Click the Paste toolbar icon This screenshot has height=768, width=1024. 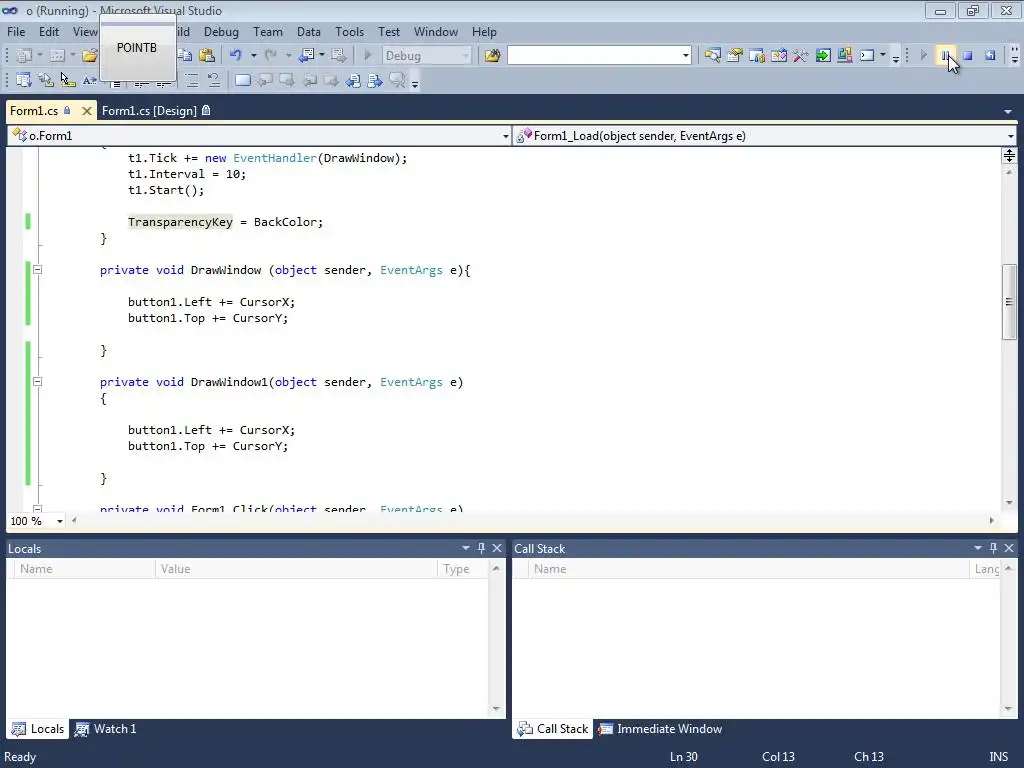coord(207,56)
